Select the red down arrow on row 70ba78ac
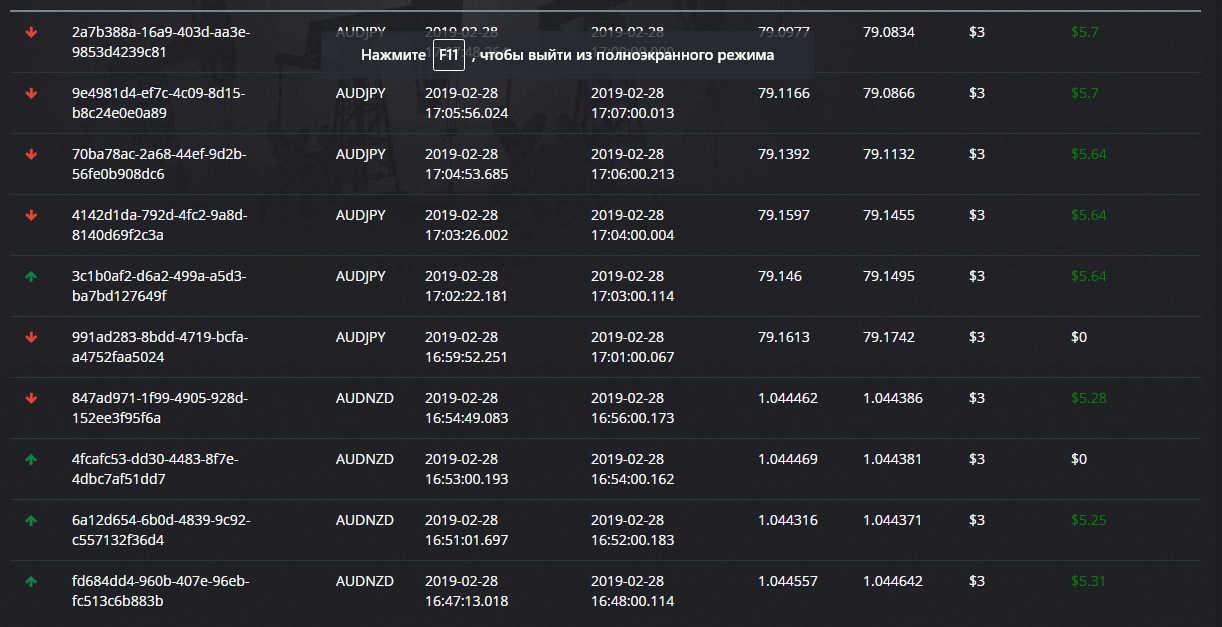The width and height of the screenshot is (1222, 627). click(31, 155)
